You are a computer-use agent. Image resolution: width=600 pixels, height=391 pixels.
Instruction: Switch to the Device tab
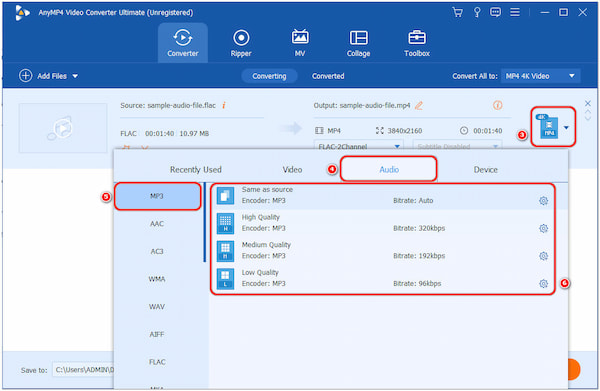click(x=485, y=169)
